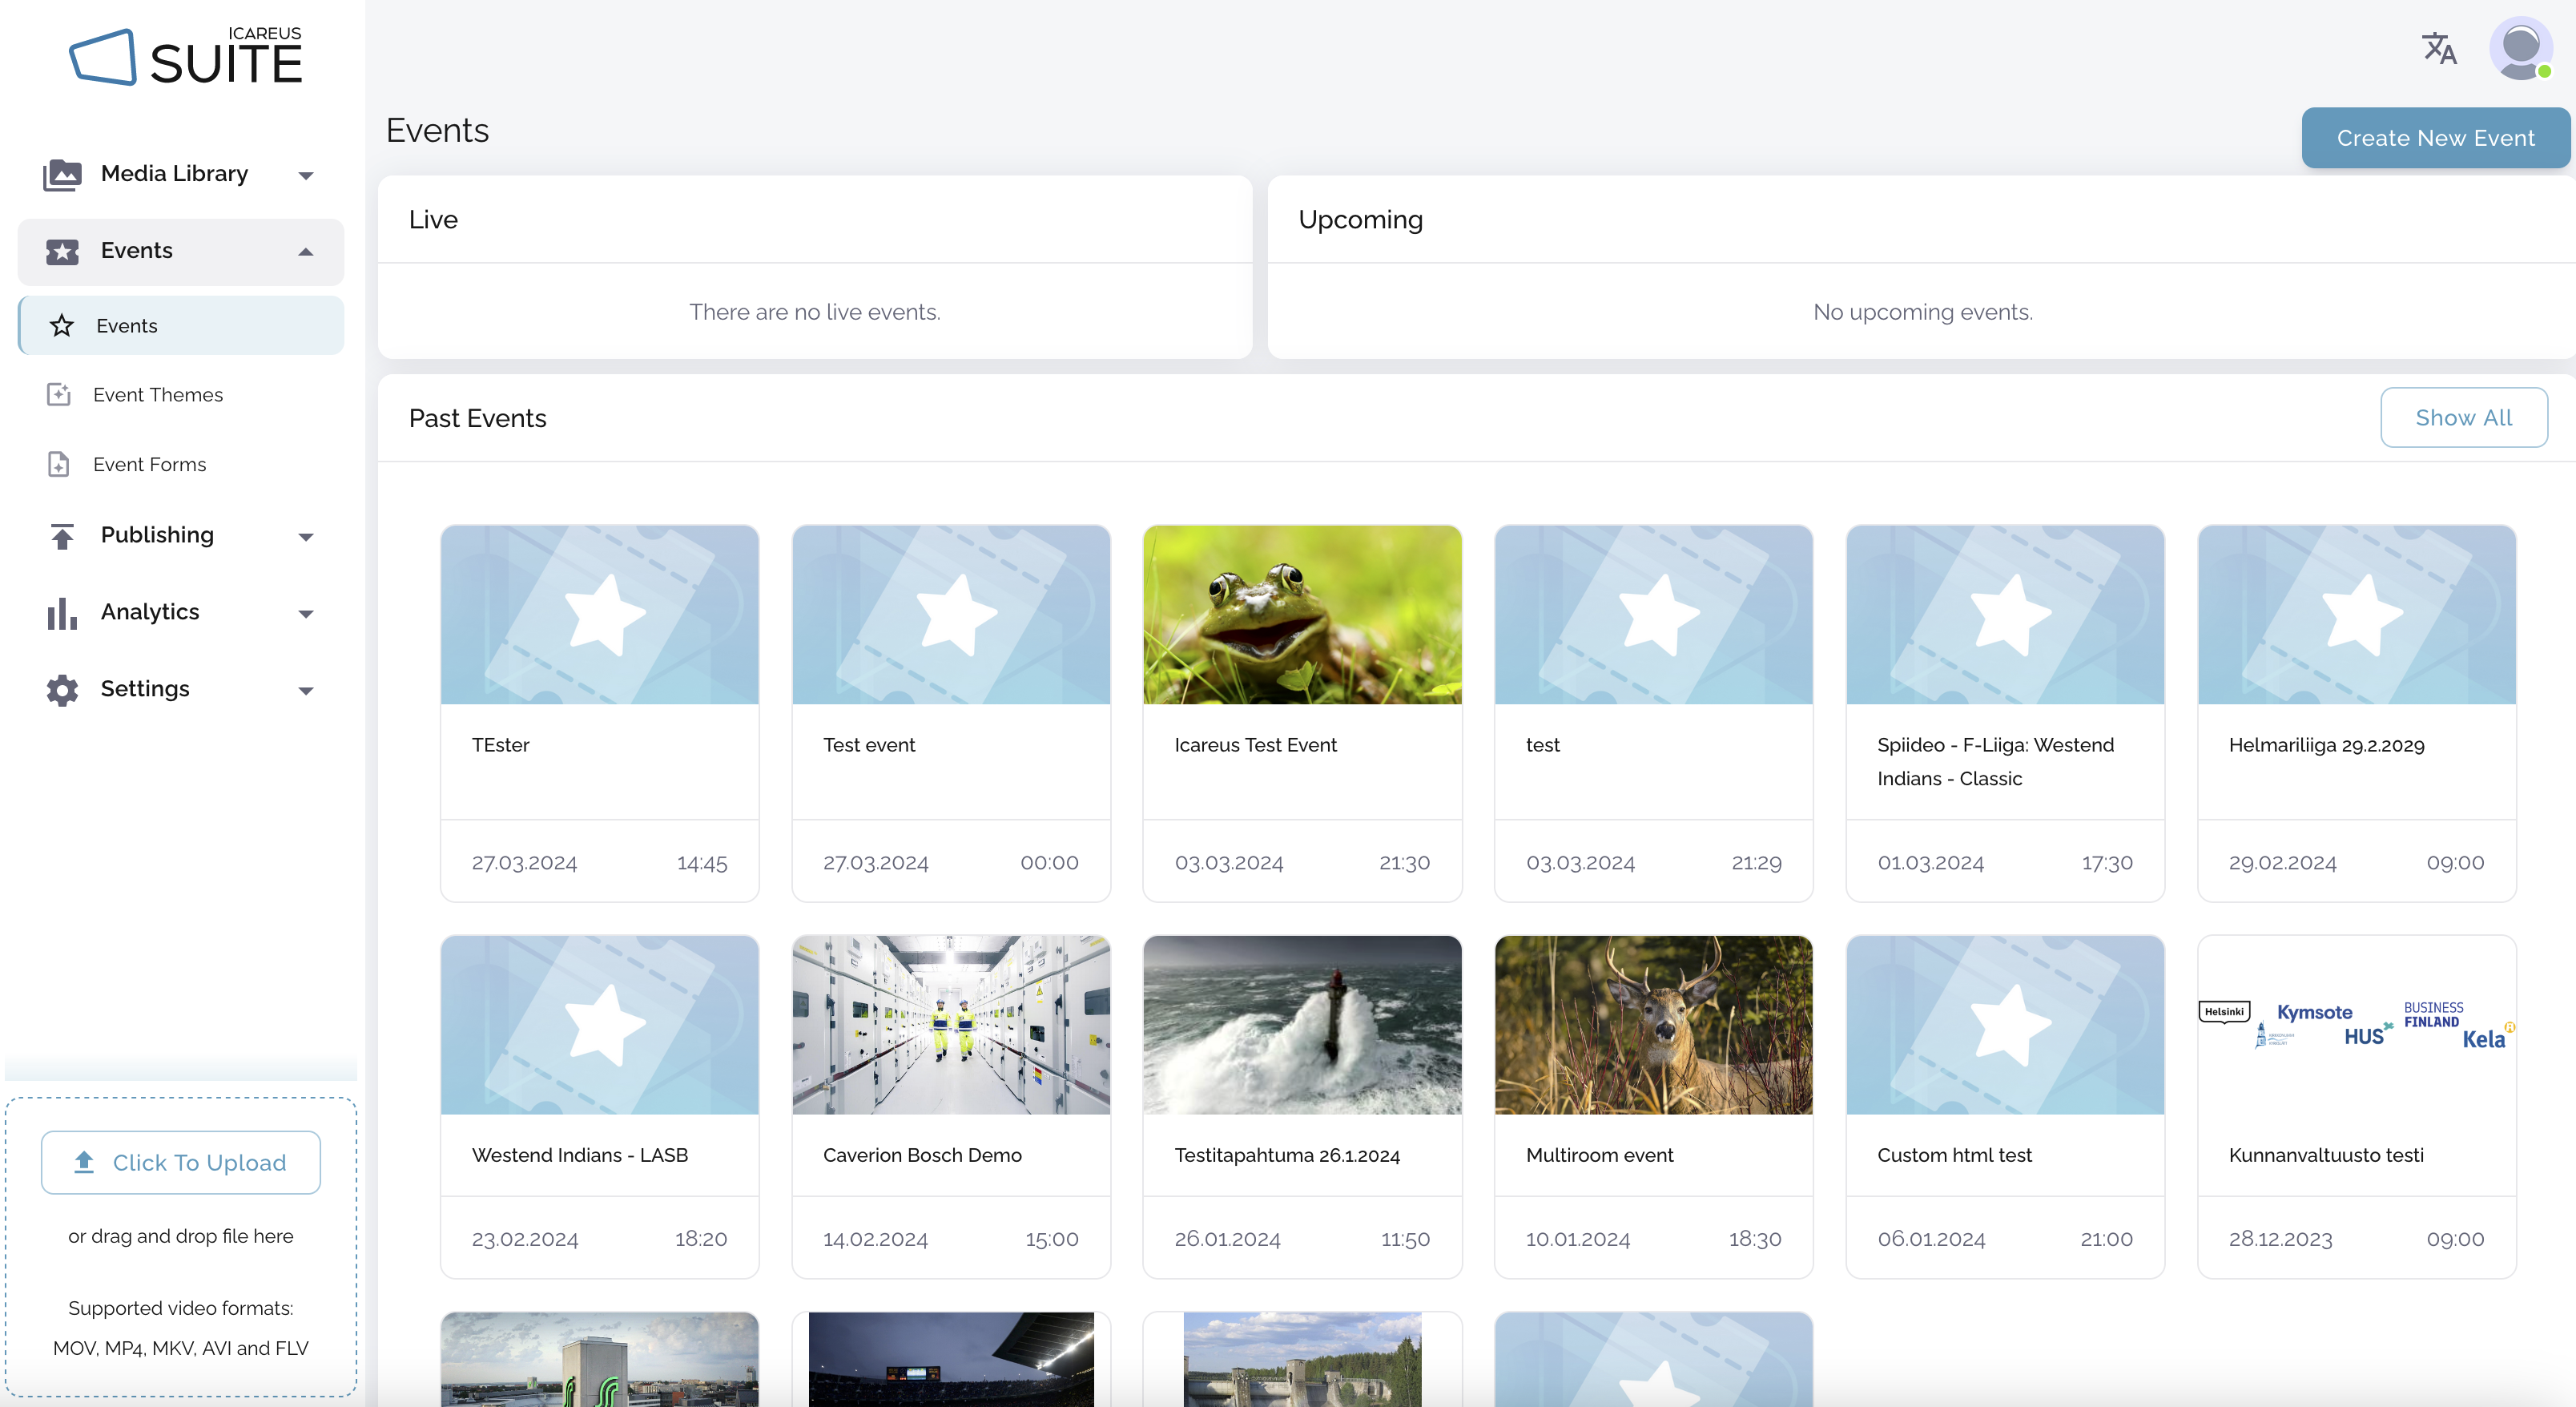Image resolution: width=2576 pixels, height=1407 pixels.
Task: Click the Media Library sidebar icon
Action: pyautogui.click(x=62, y=174)
